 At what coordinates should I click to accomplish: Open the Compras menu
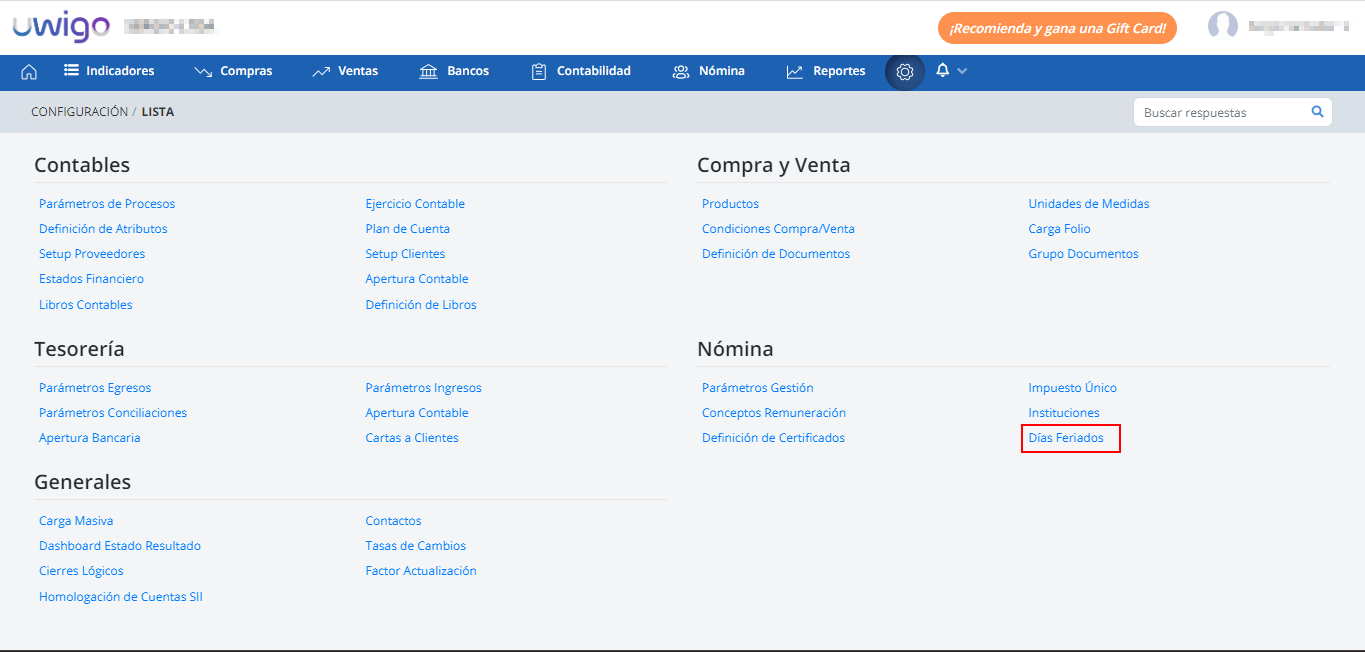coord(233,71)
